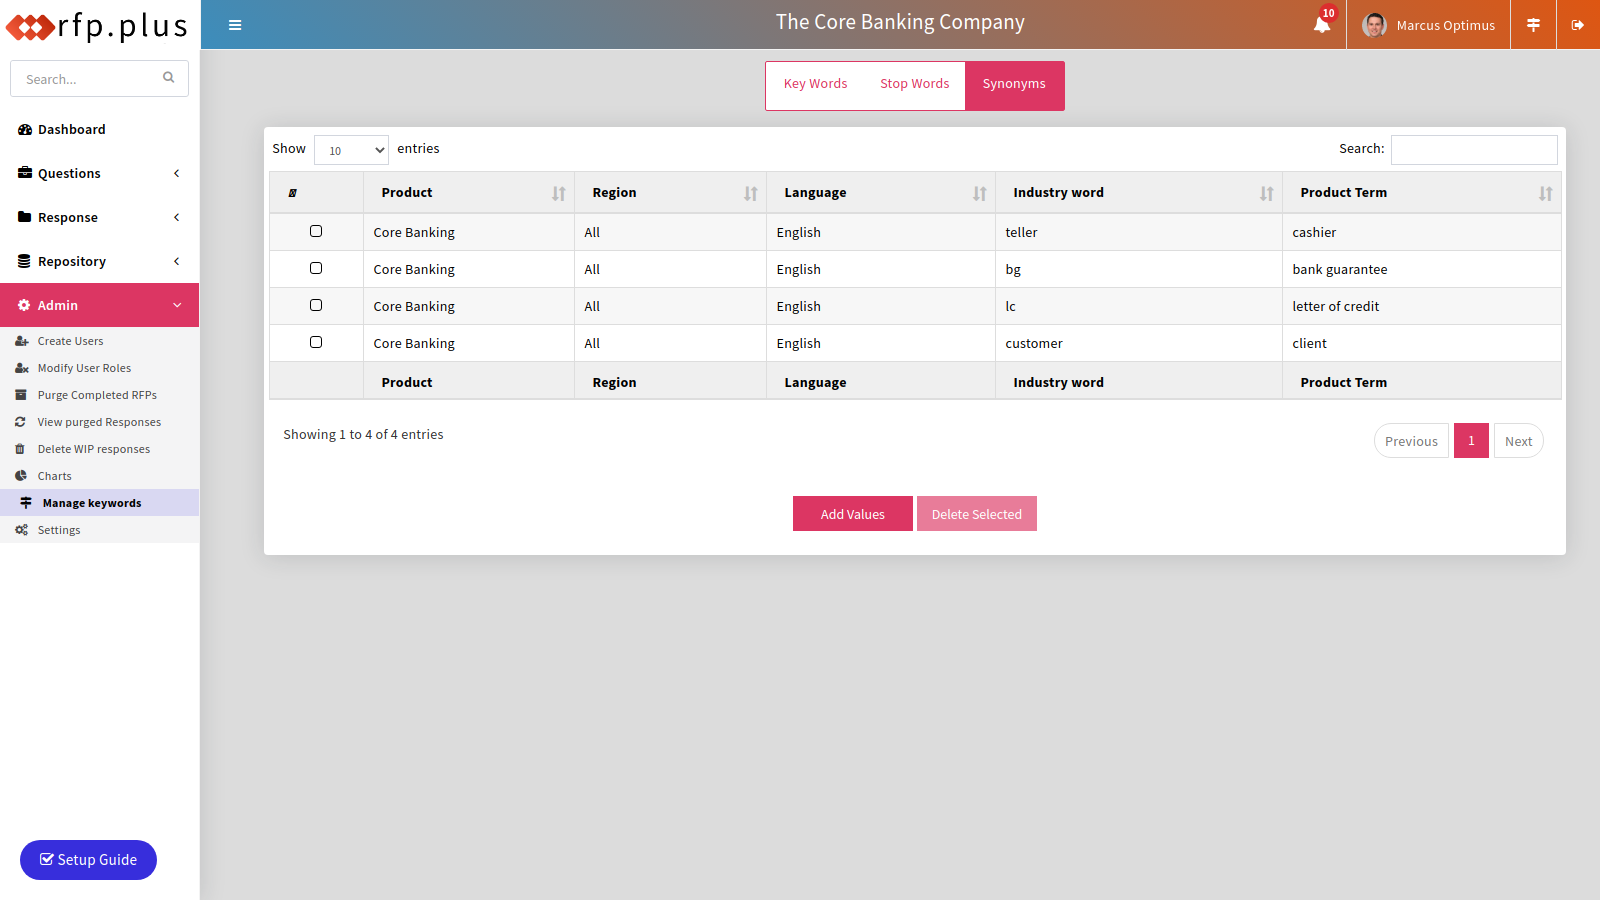Tick the checkbox for customer row
Image resolution: width=1600 pixels, height=900 pixels.
pos(316,342)
